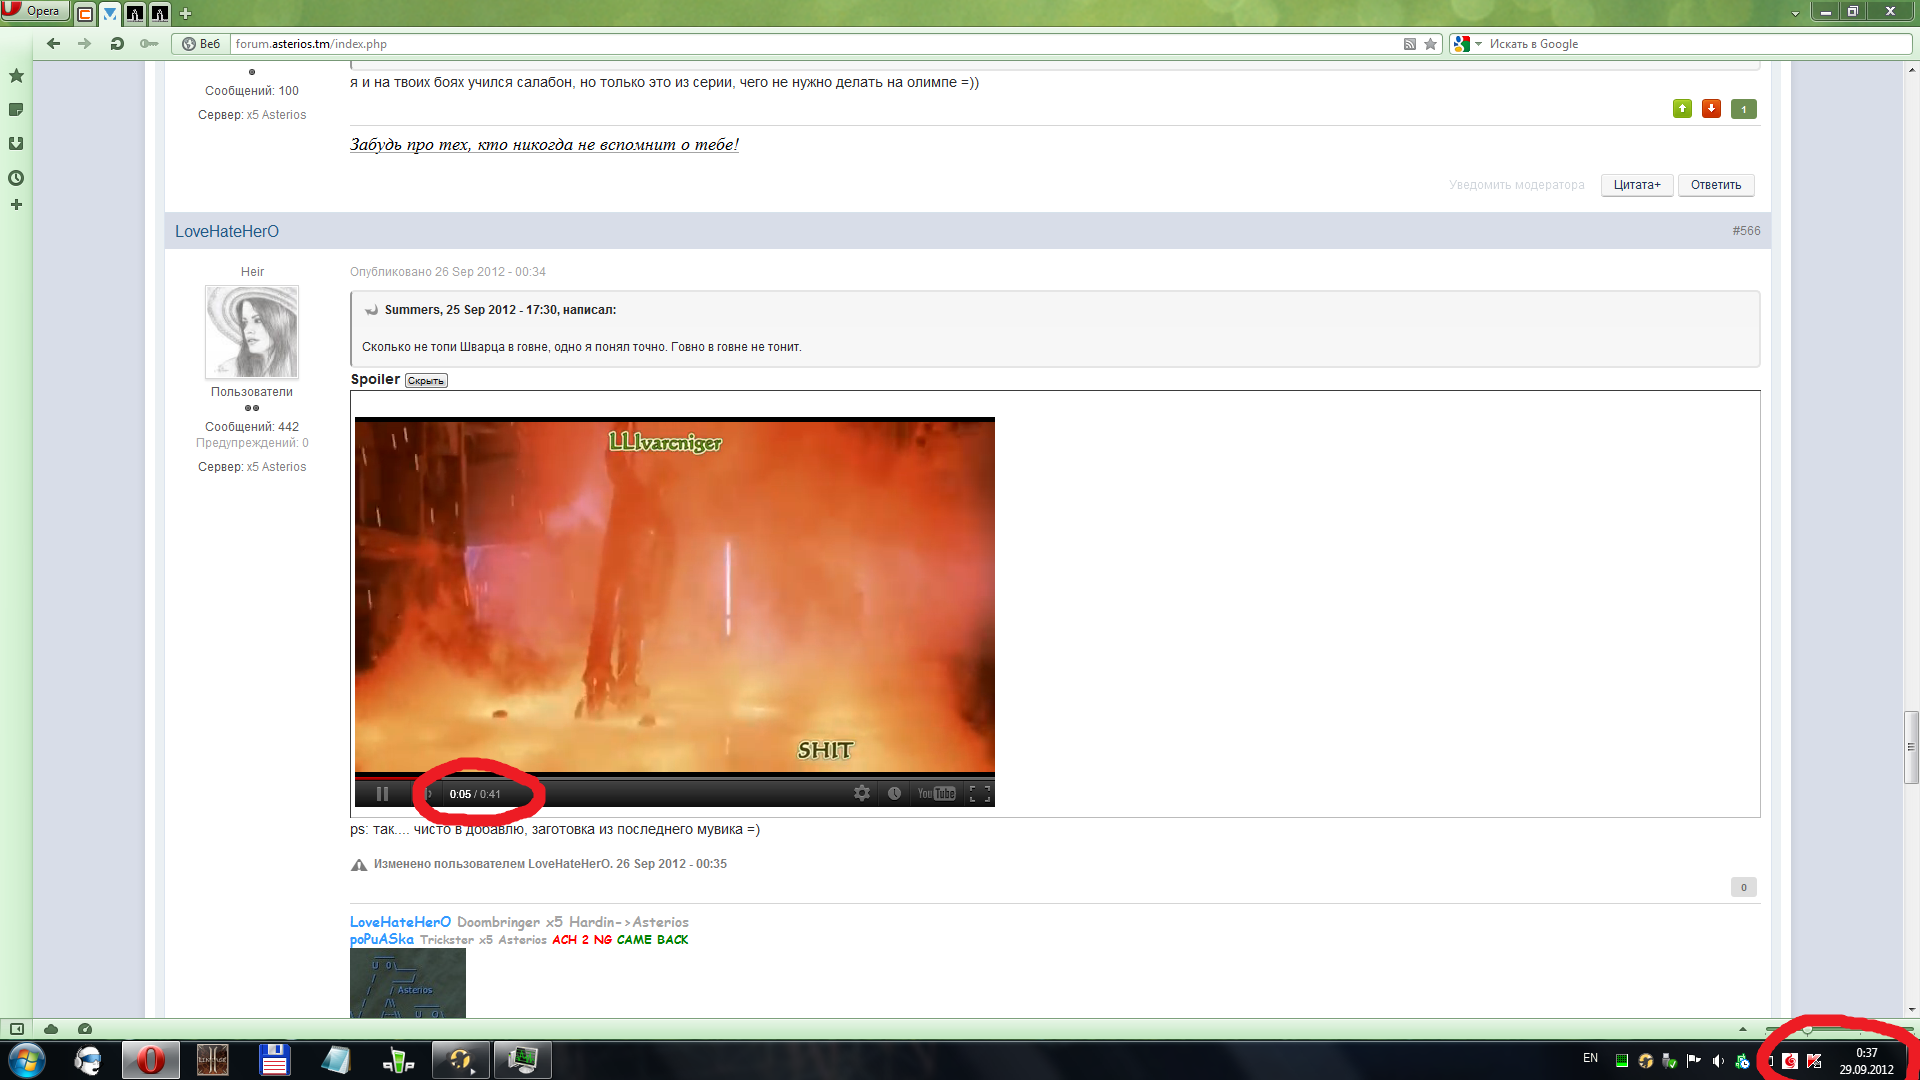
Task: Open LoveHateHerO profile from post header
Action: tap(227, 231)
